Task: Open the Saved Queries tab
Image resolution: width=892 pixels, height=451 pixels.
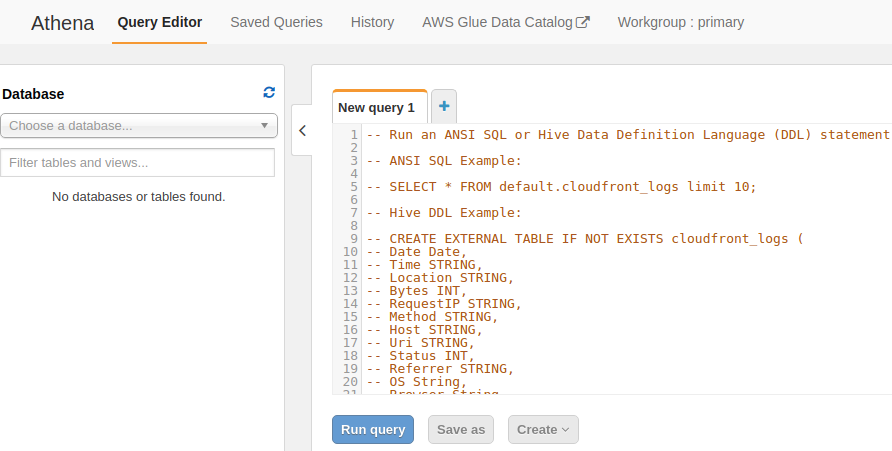Action: tap(276, 22)
